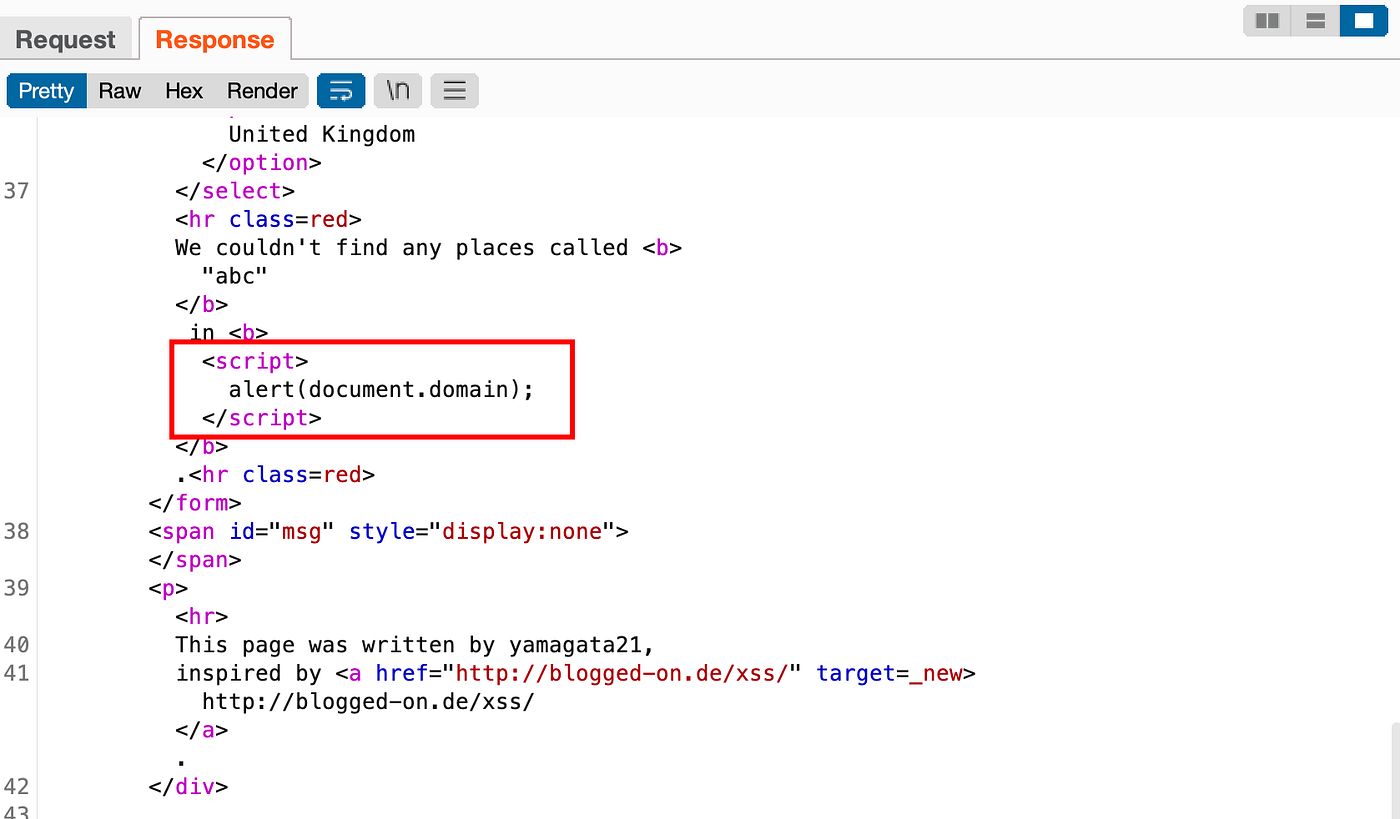Image resolution: width=1400 pixels, height=819 pixels.
Task: Click the span id="msg" line
Action: [x=388, y=531]
